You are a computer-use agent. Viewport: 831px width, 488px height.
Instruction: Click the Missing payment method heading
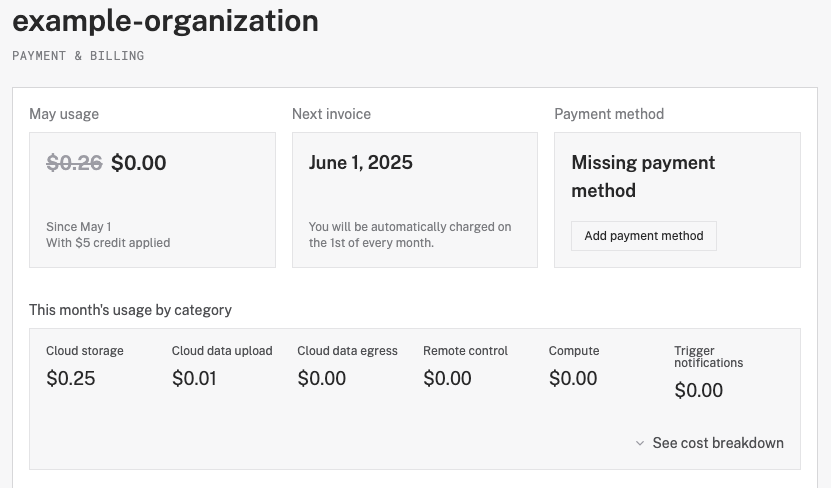(643, 176)
